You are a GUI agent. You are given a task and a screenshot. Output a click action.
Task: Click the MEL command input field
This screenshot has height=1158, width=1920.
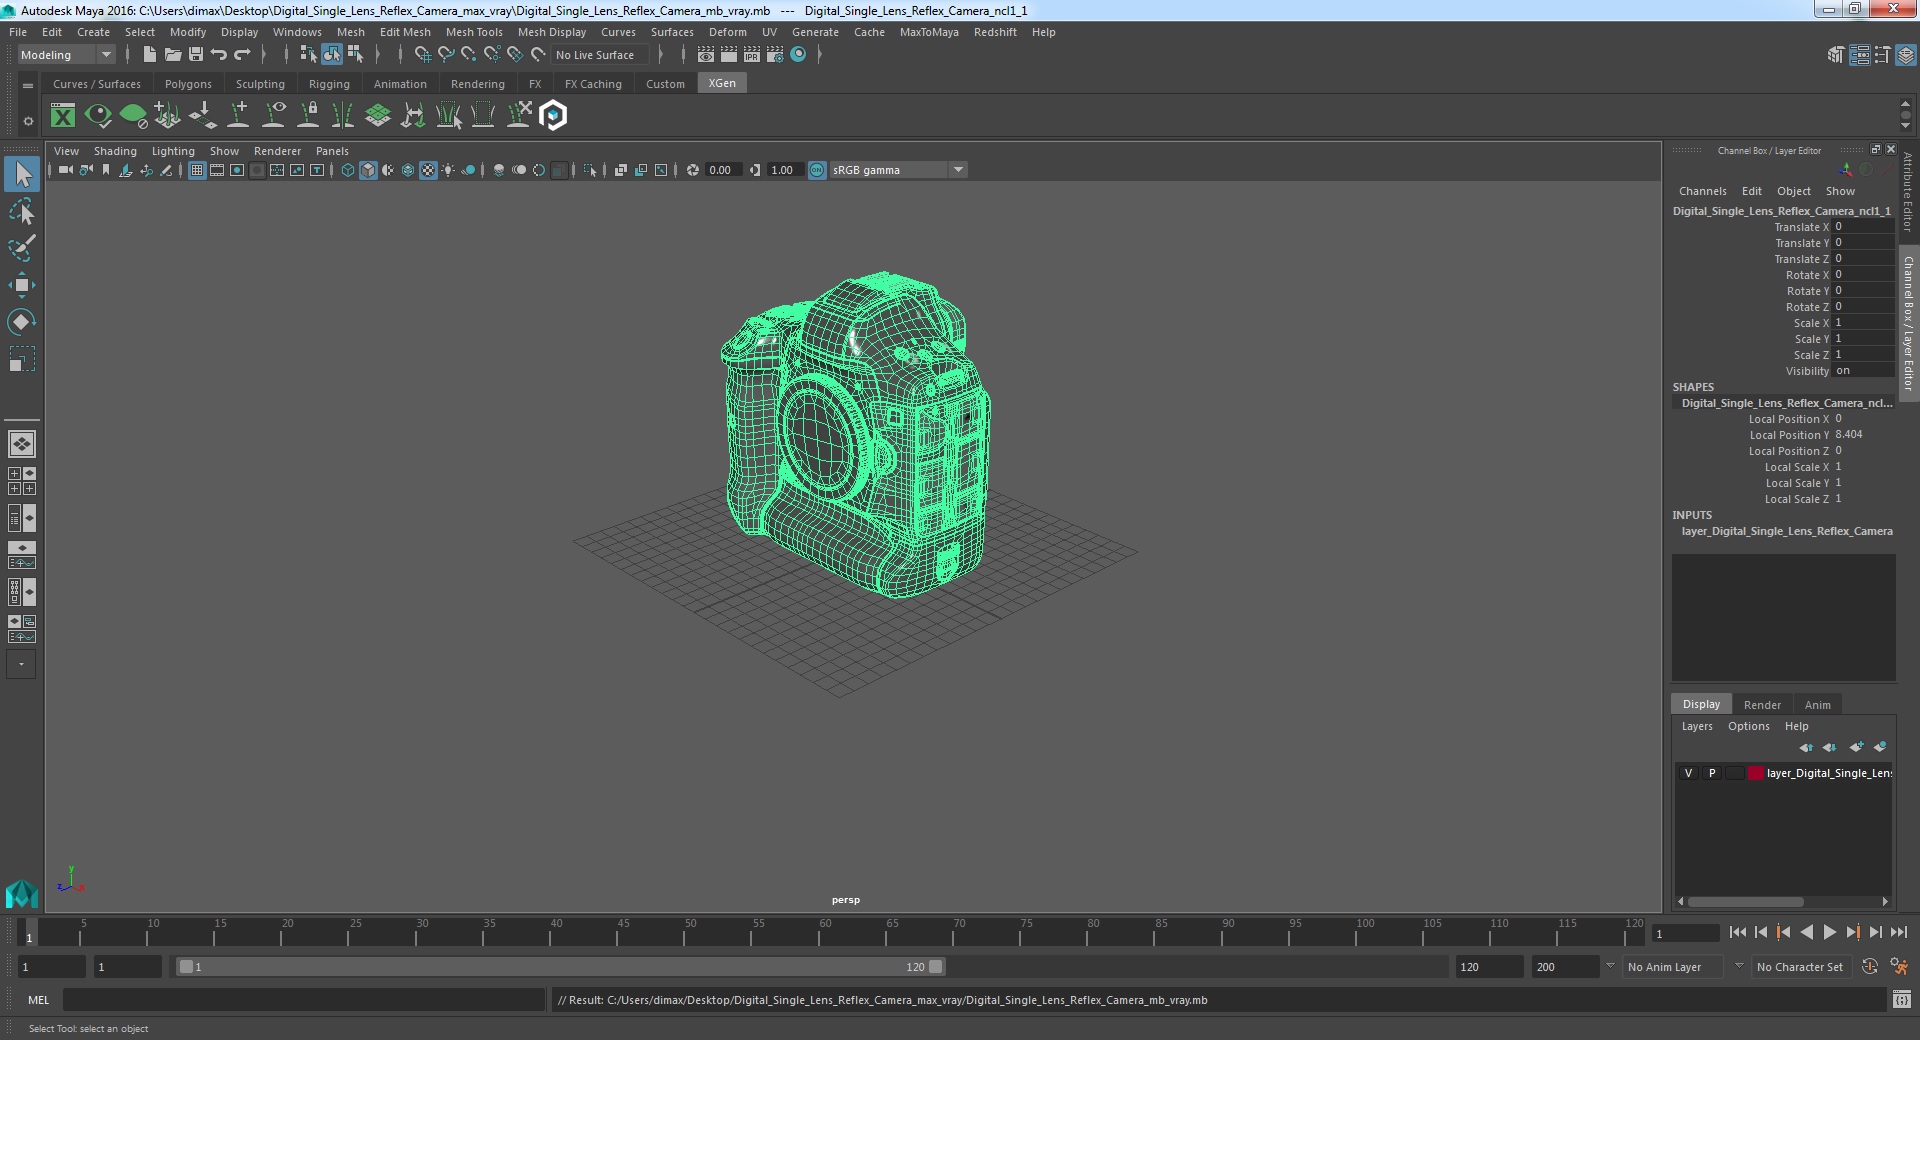click(x=304, y=999)
